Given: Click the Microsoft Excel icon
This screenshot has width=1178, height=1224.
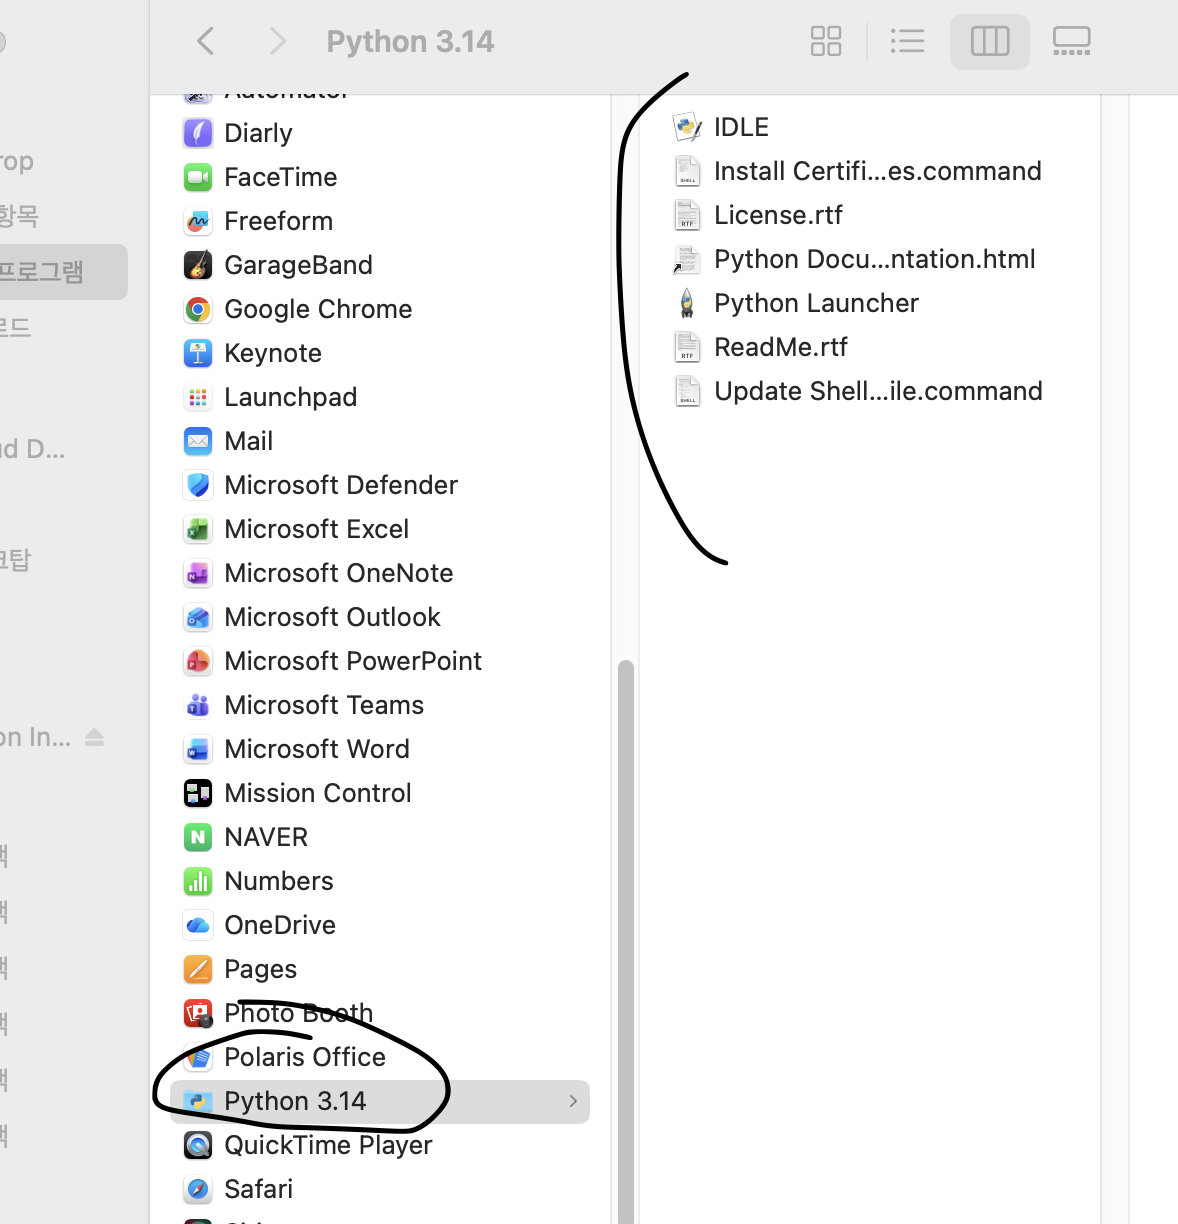Looking at the screenshot, I should pos(198,529).
